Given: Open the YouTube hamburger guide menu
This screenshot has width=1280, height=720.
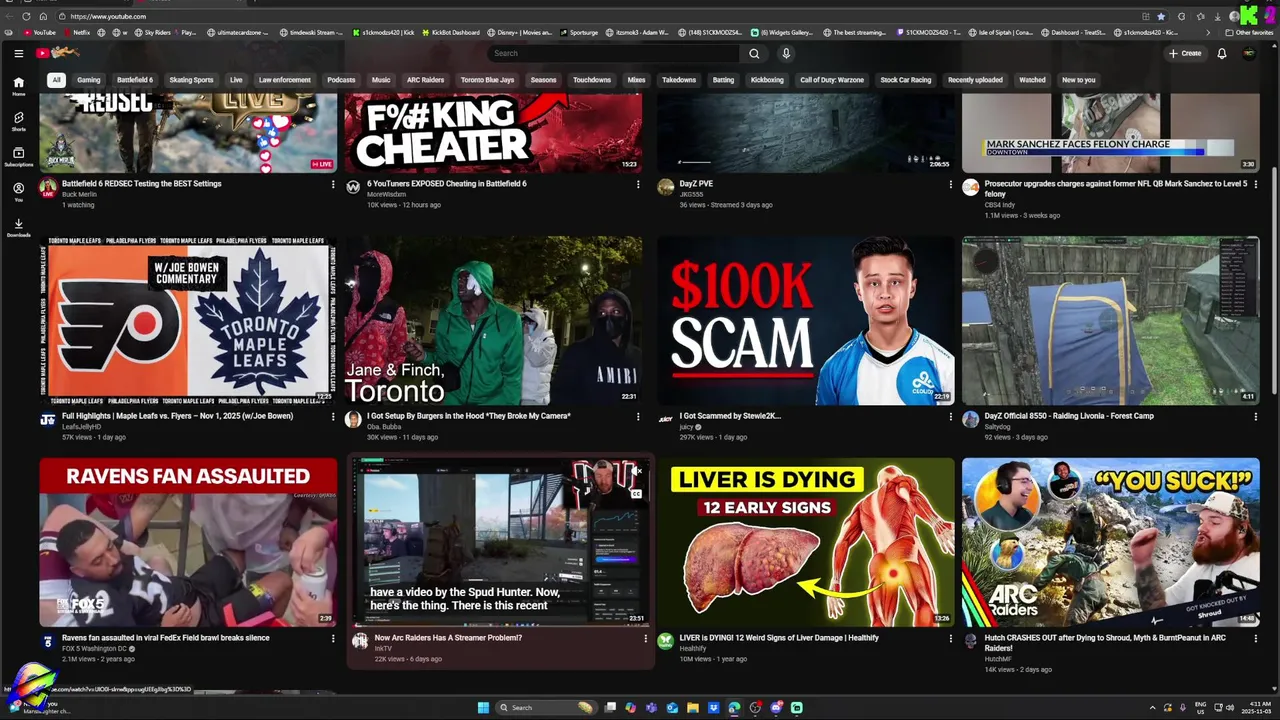Looking at the screenshot, I should (18, 53).
